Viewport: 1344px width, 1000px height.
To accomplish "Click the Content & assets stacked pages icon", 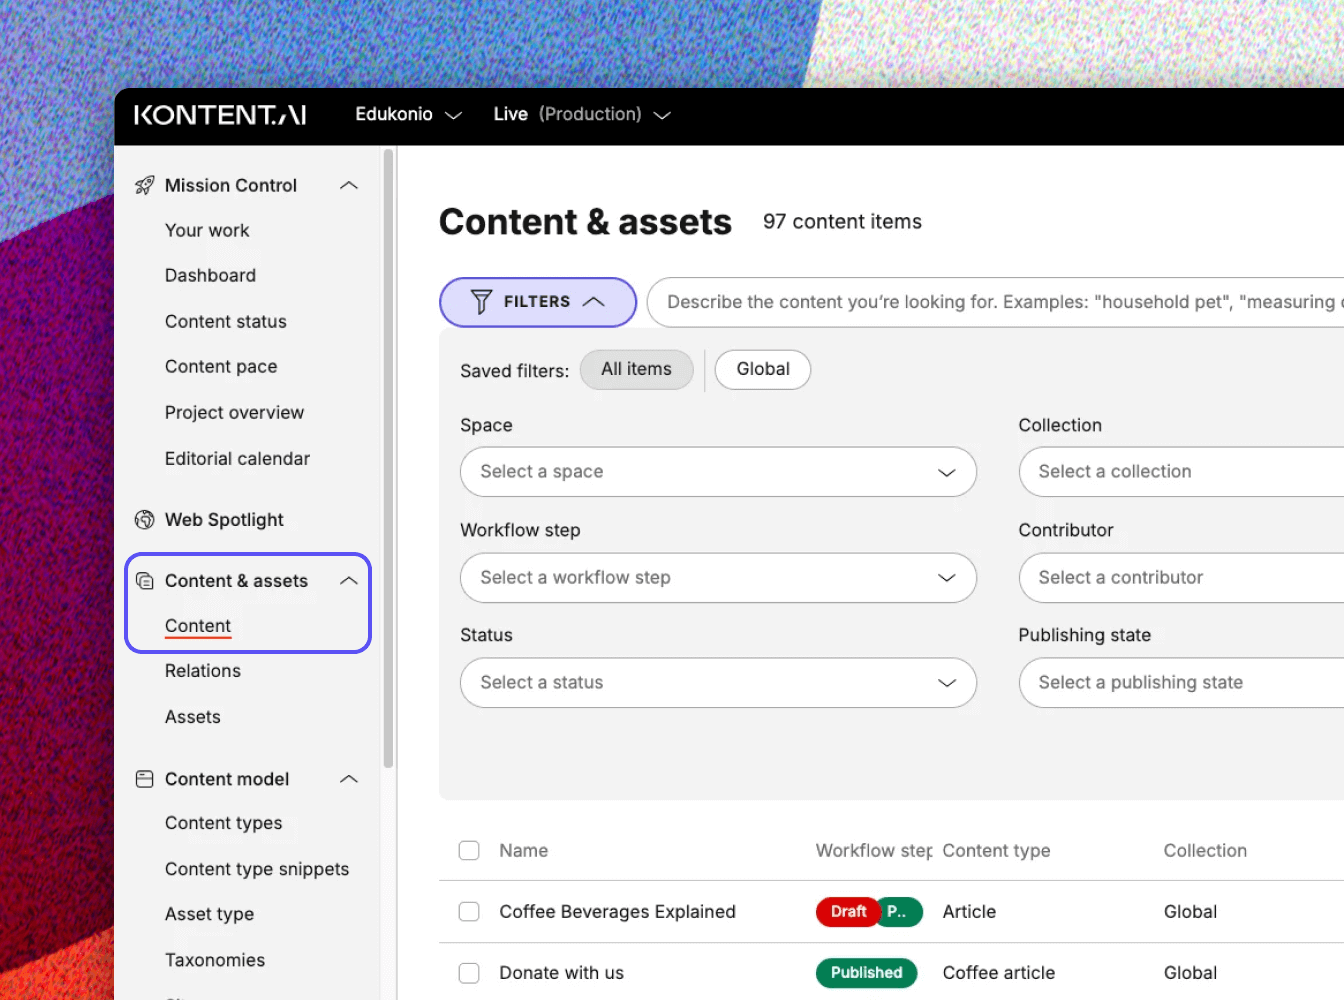I will pyautogui.click(x=144, y=580).
